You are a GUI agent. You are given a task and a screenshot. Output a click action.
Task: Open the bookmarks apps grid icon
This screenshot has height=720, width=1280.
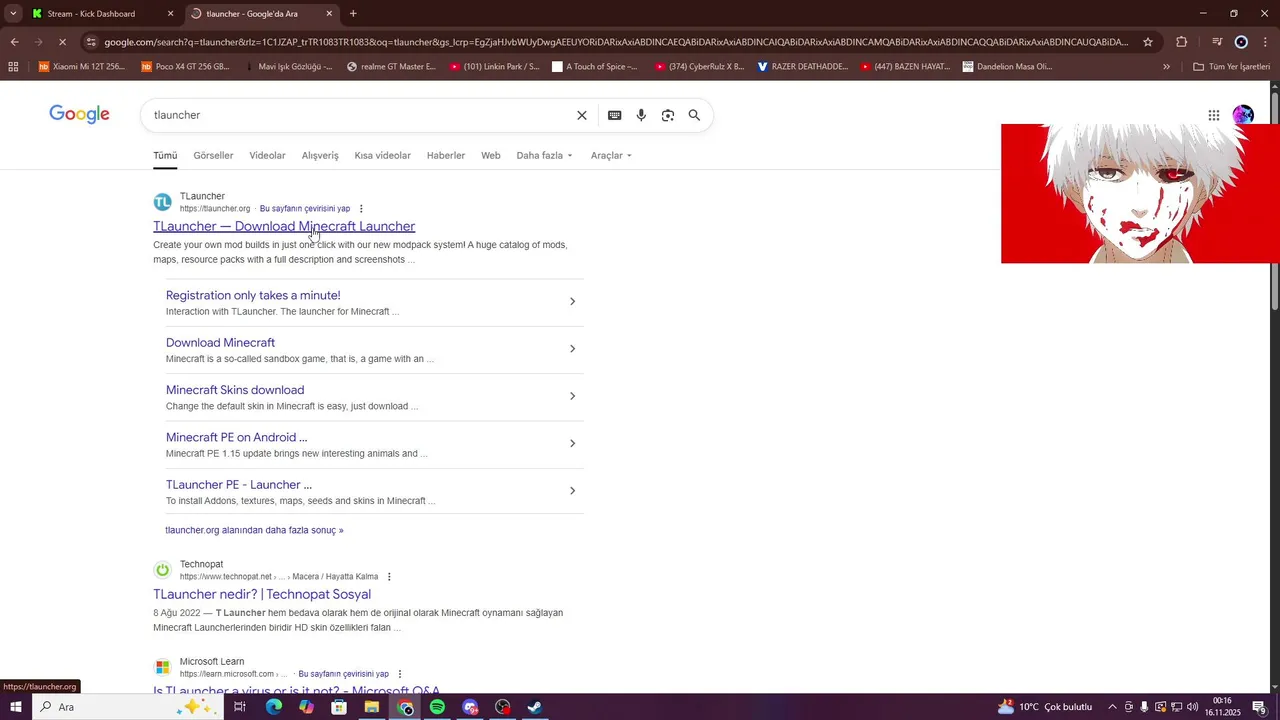tap(13, 67)
